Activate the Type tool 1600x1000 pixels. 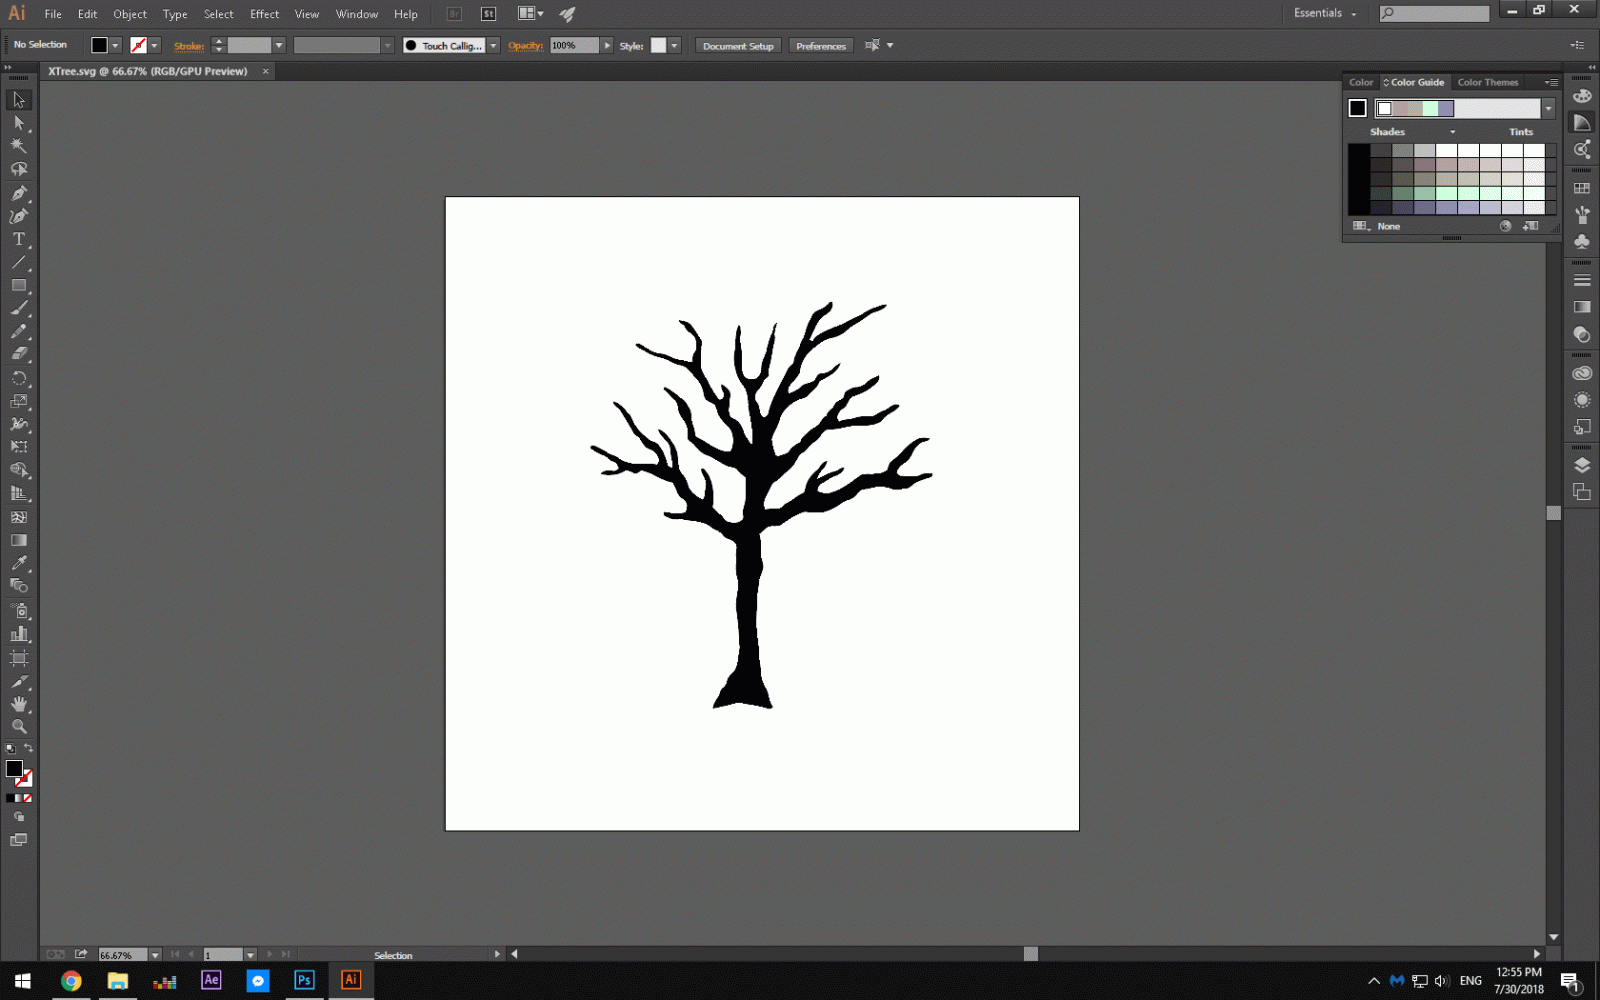[18, 240]
